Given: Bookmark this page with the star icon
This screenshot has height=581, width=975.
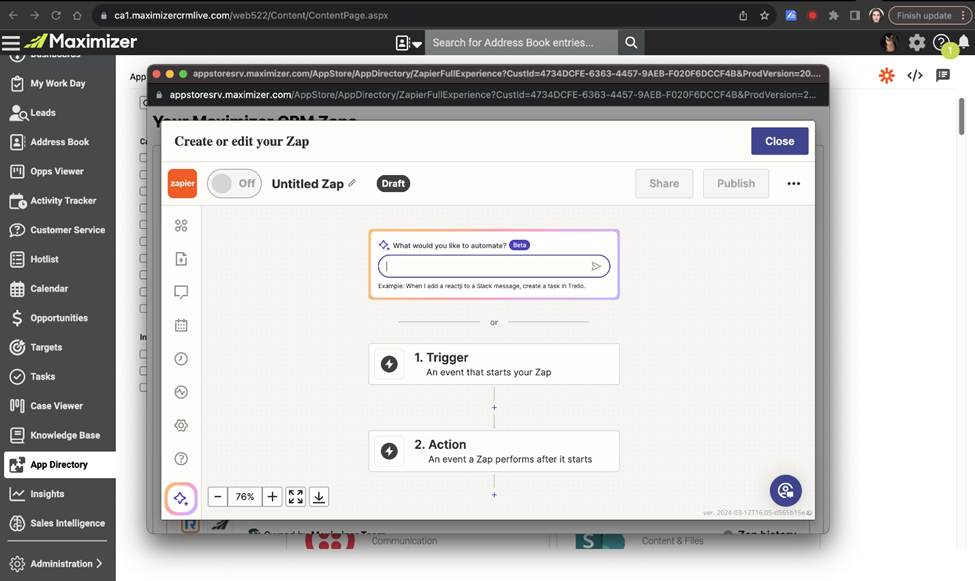Looking at the screenshot, I should pyautogui.click(x=764, y=16).
